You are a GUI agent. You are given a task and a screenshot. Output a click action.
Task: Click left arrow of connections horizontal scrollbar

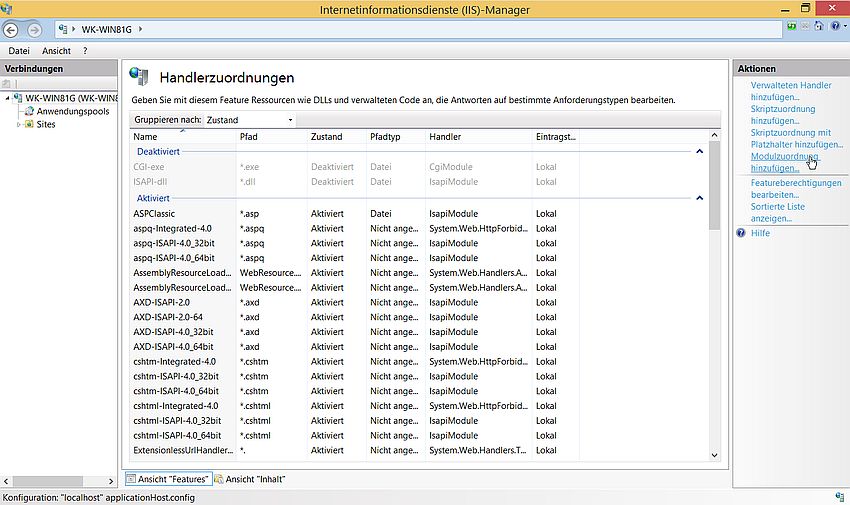pos(6,481)
